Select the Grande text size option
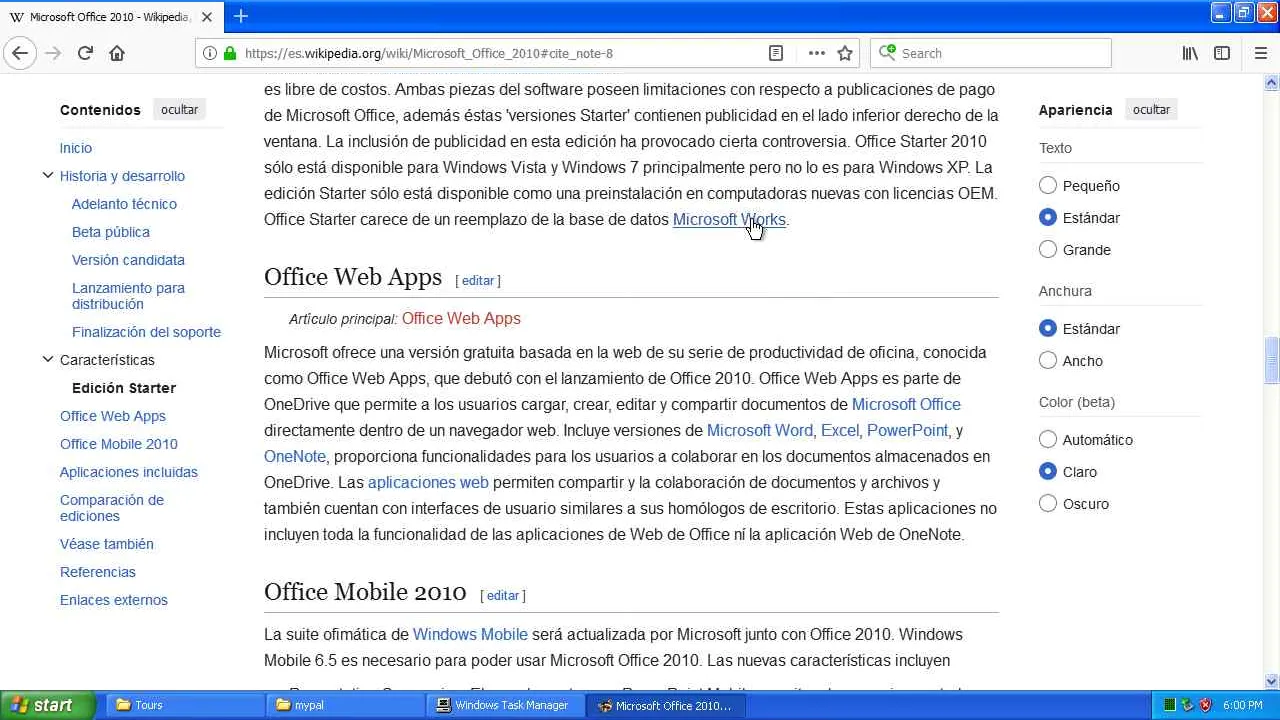This screenshot has height=720, width=1280. pos(1048,250)
